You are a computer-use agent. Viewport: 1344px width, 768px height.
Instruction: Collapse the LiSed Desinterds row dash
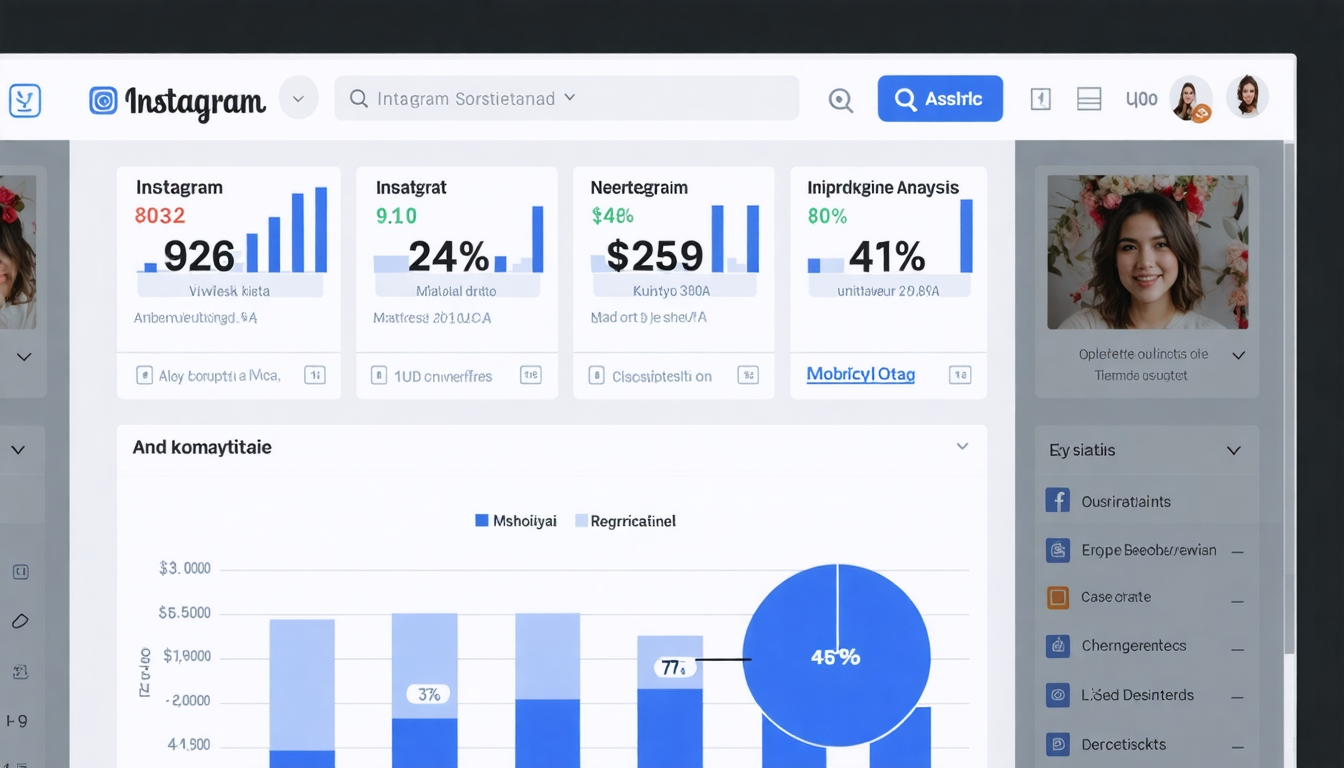pyautogui.click(x=1237, y=697)
